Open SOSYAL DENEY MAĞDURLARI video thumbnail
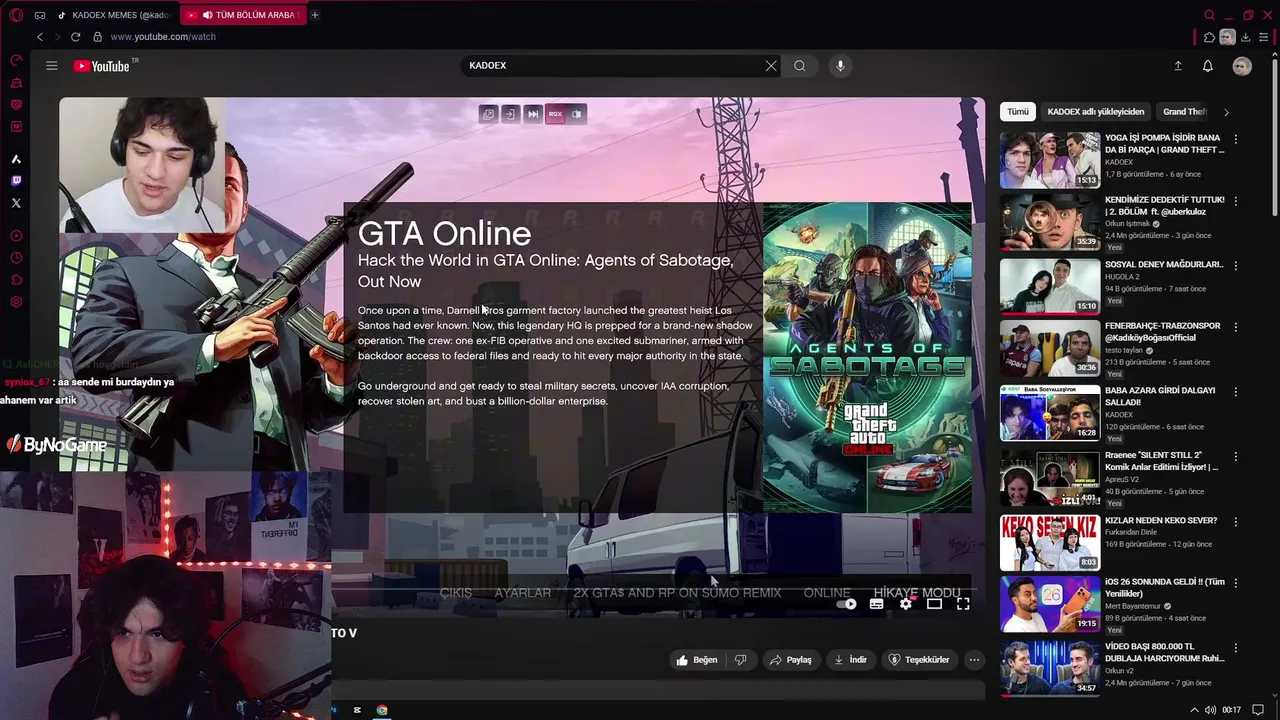This screenshot has height=720, width=1280. point(1050,286)
